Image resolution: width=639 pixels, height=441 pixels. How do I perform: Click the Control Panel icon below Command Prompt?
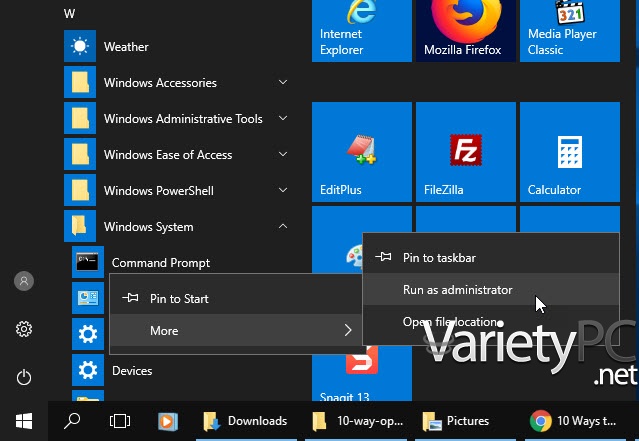point(88,298)
